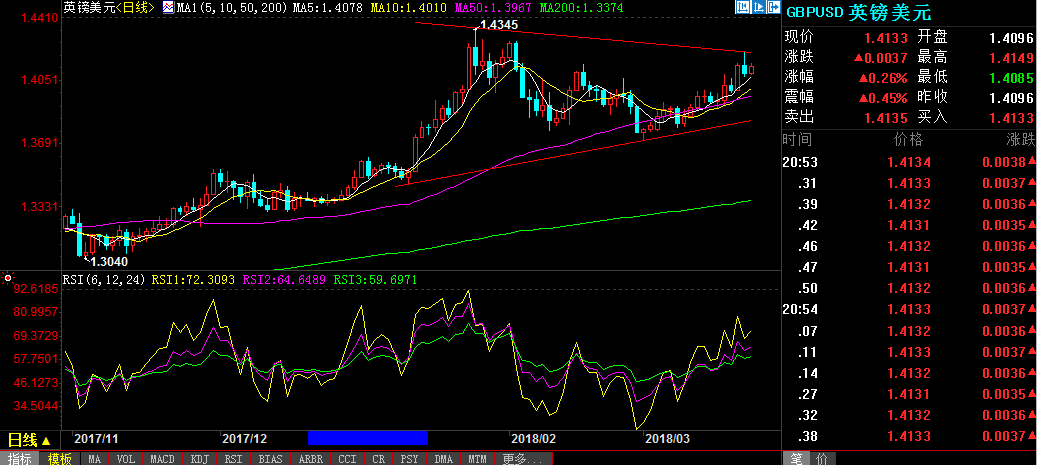Open the 笔 tick detail tab
Viewport: 1037px width, 465px height.
pos(797,458)
